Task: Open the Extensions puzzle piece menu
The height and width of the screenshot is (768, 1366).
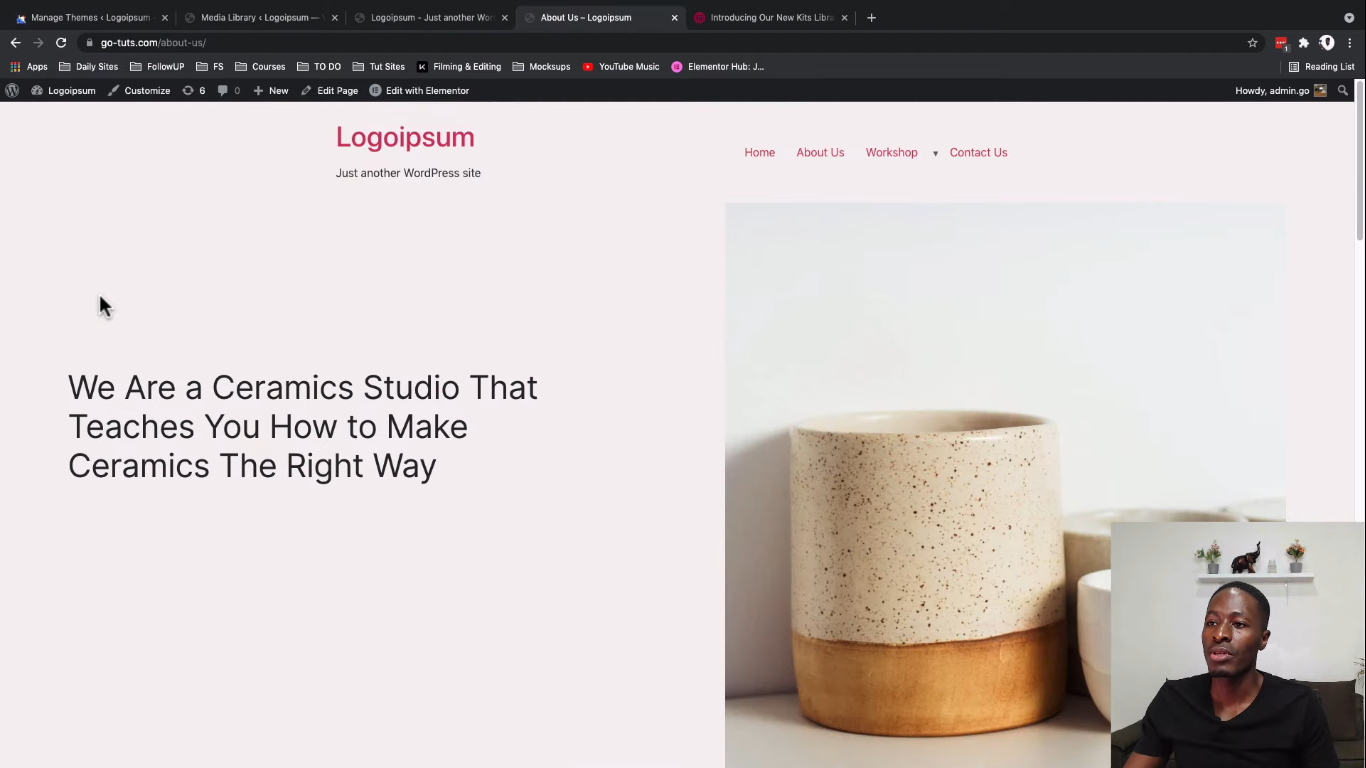Action: (1304, 43)
